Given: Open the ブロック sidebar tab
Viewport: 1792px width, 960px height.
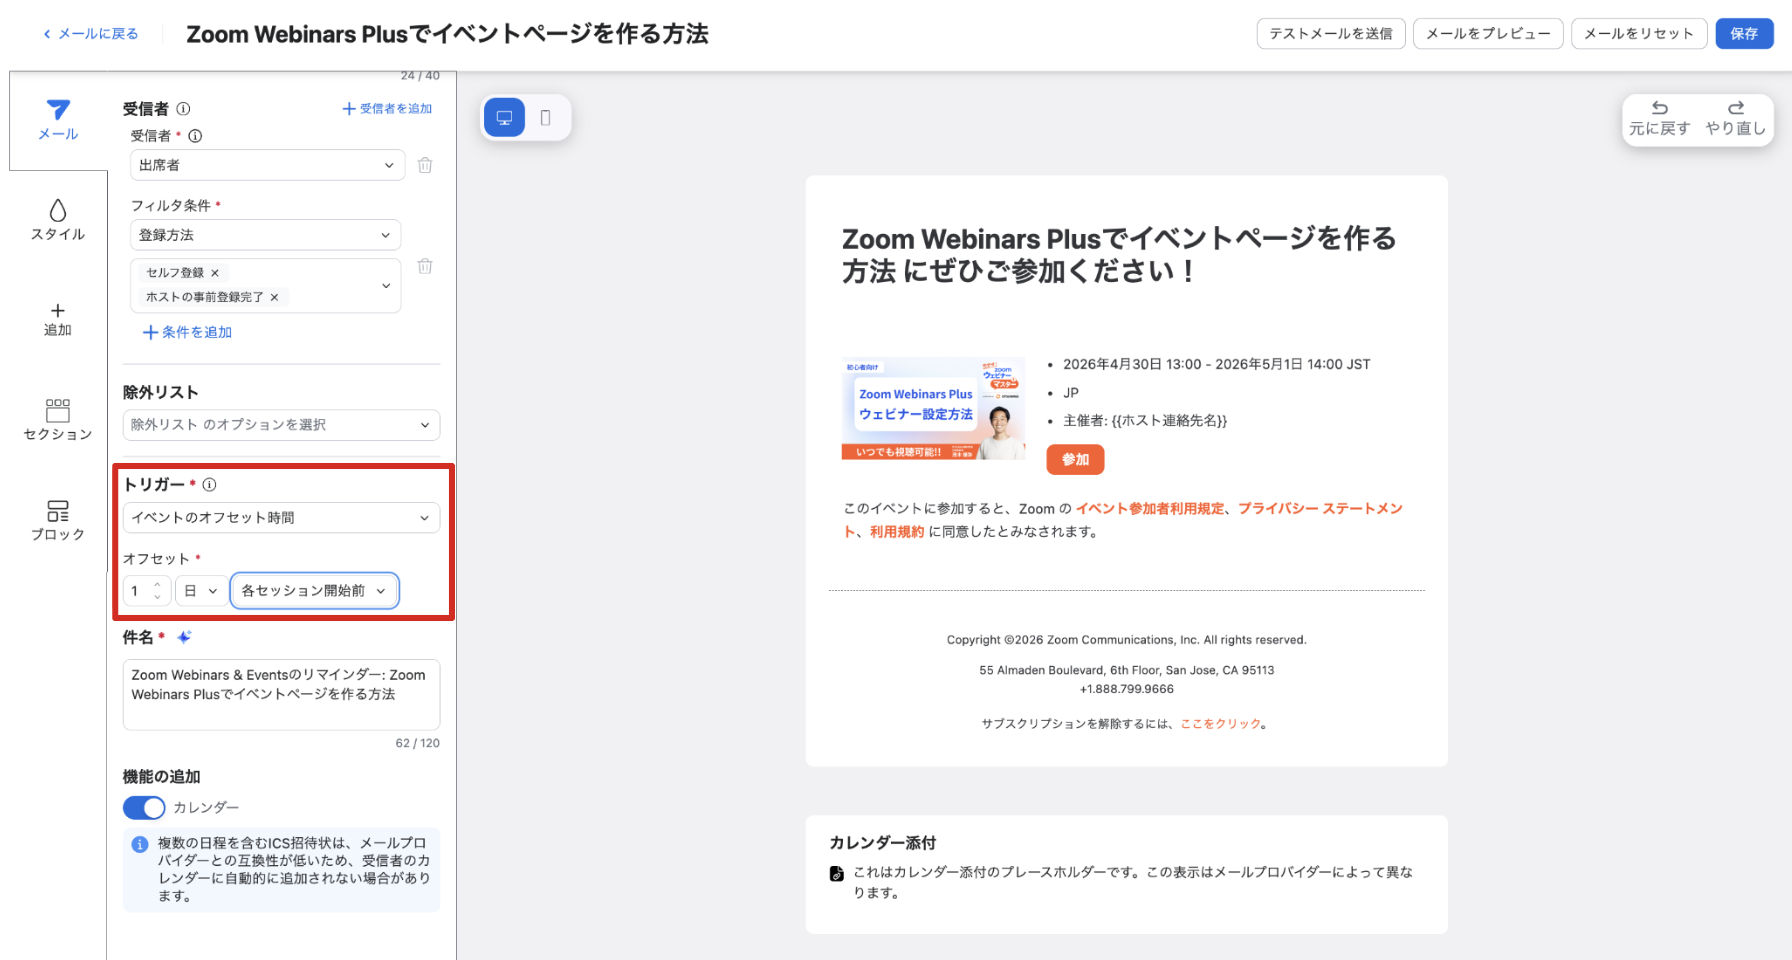Looking at the screenshot, I should click(x=58, y=521).
